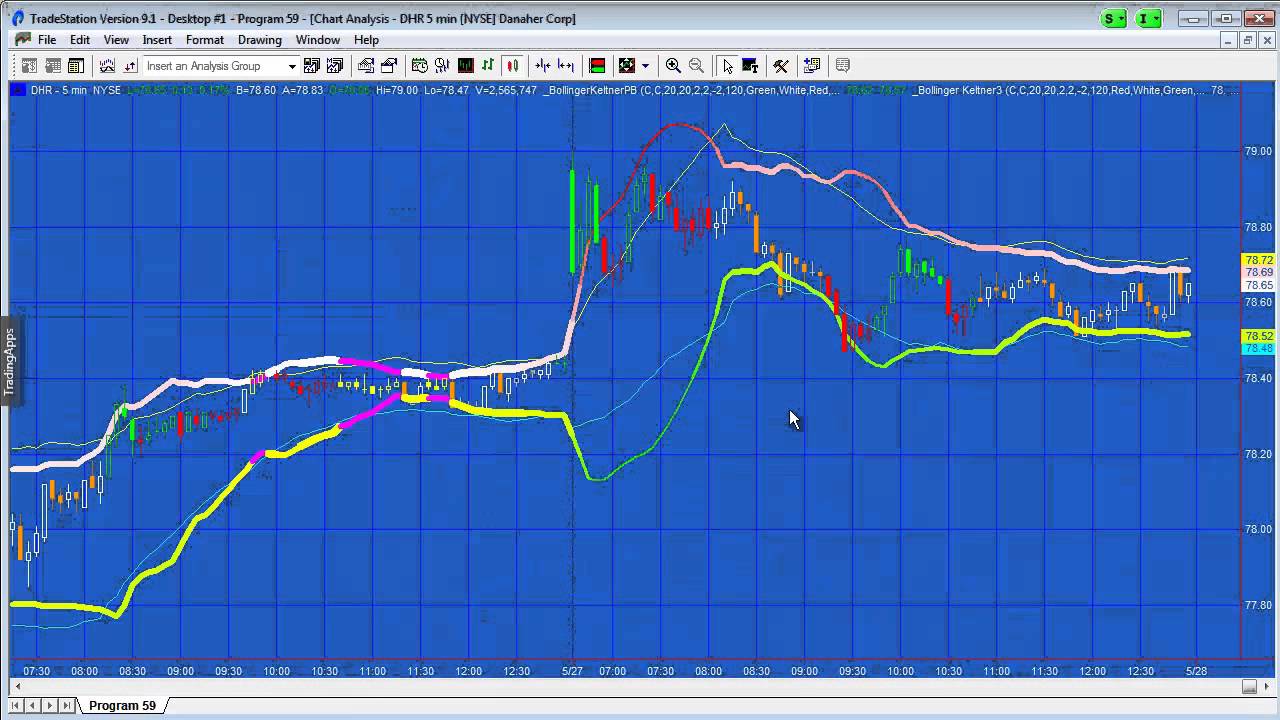Image resolution: width=1280 pixels, height=720 pixels.
Task: Click the first chart window icon in toolbar
Action: click(30, 66)
